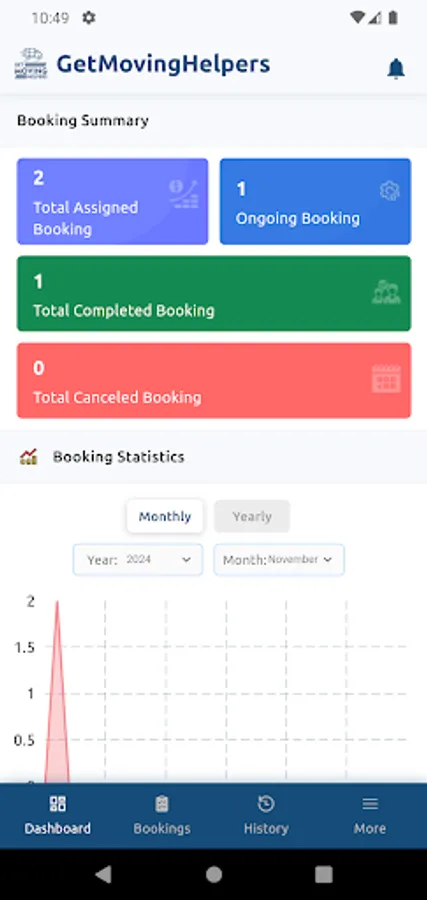The image size is (427, 900).
Task: Click the 10:49 clock in status bar
Action: point(51,18)
